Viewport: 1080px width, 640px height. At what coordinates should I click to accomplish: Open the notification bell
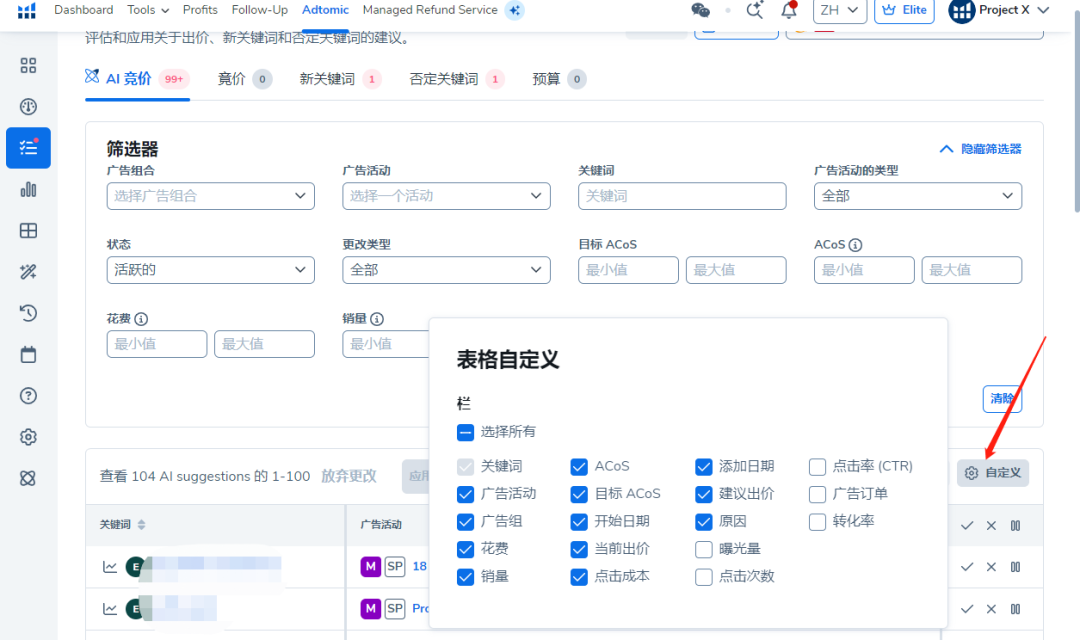pos(789,10)
